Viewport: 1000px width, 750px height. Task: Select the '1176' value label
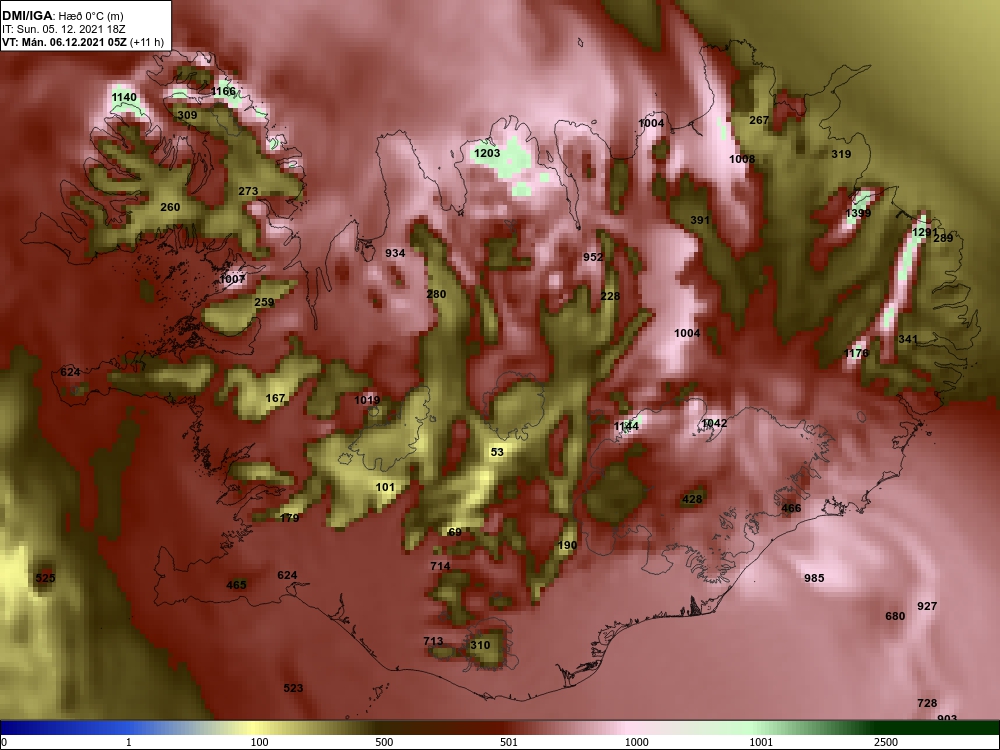click(x=856, y=353)
